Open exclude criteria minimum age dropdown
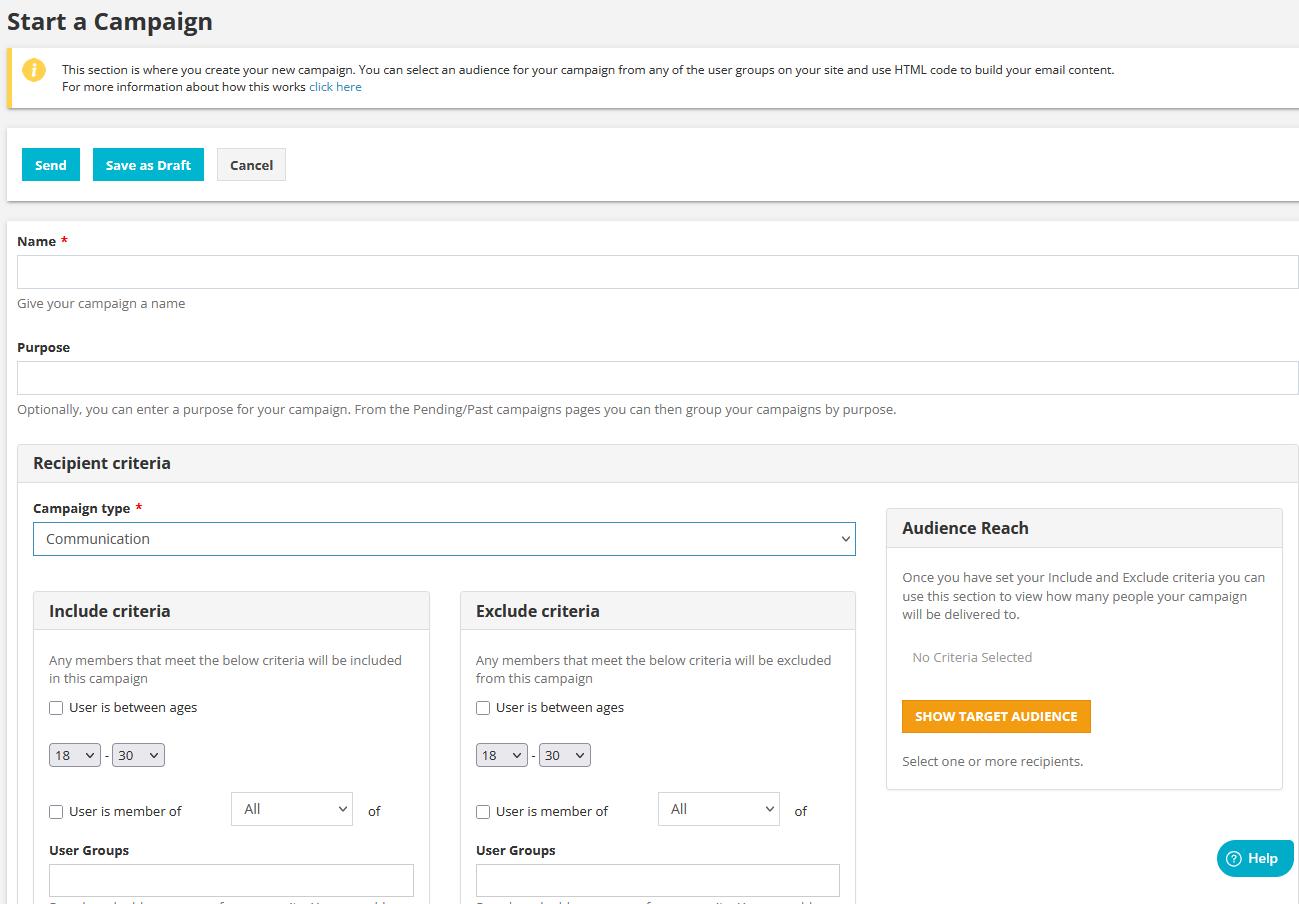1299x904 pixels. [x=501, y=755]
